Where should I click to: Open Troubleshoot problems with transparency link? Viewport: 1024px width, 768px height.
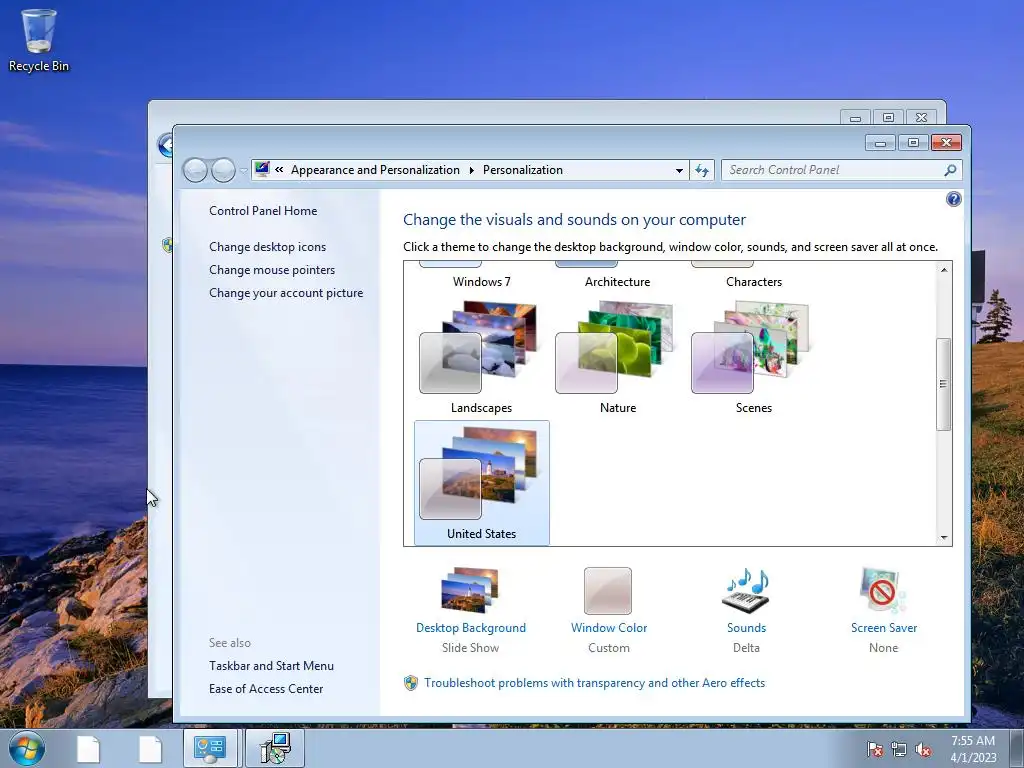(x=594, y=683)
